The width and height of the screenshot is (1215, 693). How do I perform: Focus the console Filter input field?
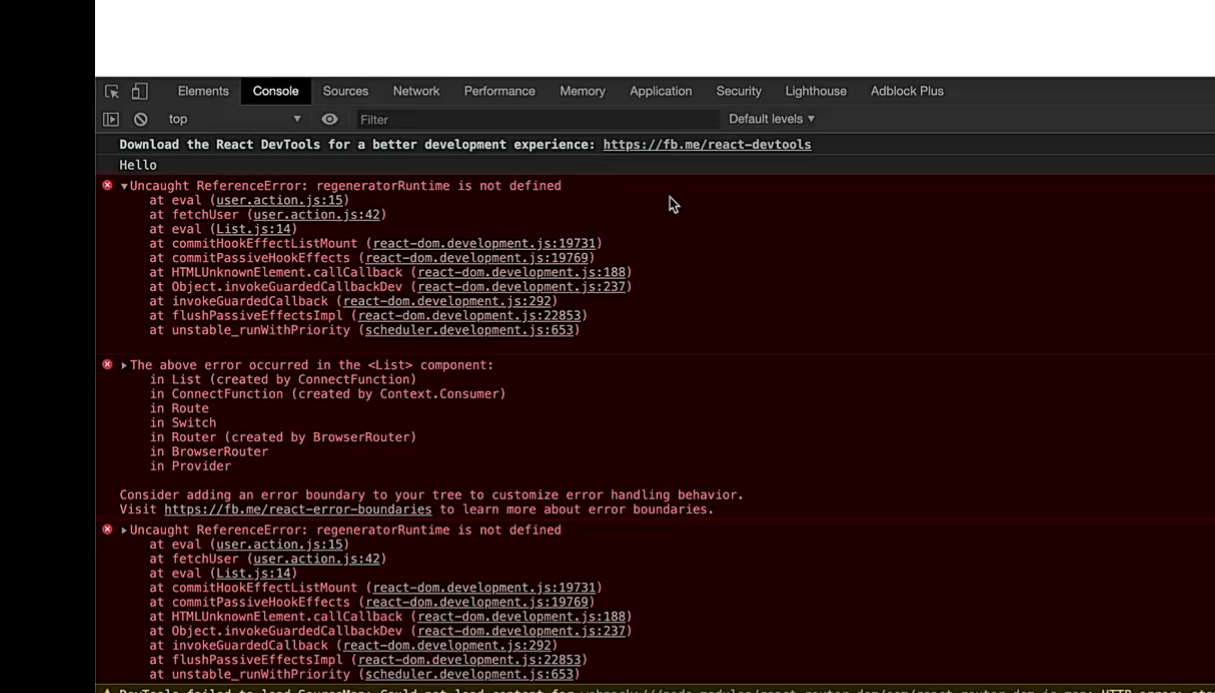pyautogui.click(x=536, y=119)
